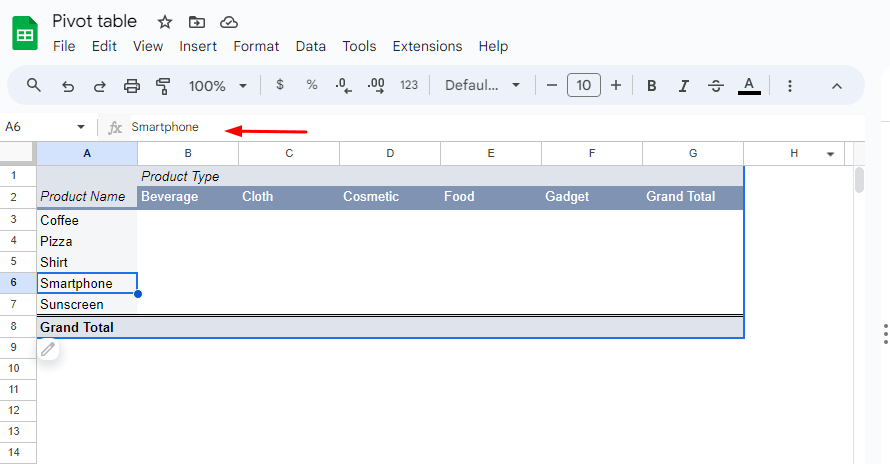
Task: Check cloud save status icon
Action: coord(229,21)
